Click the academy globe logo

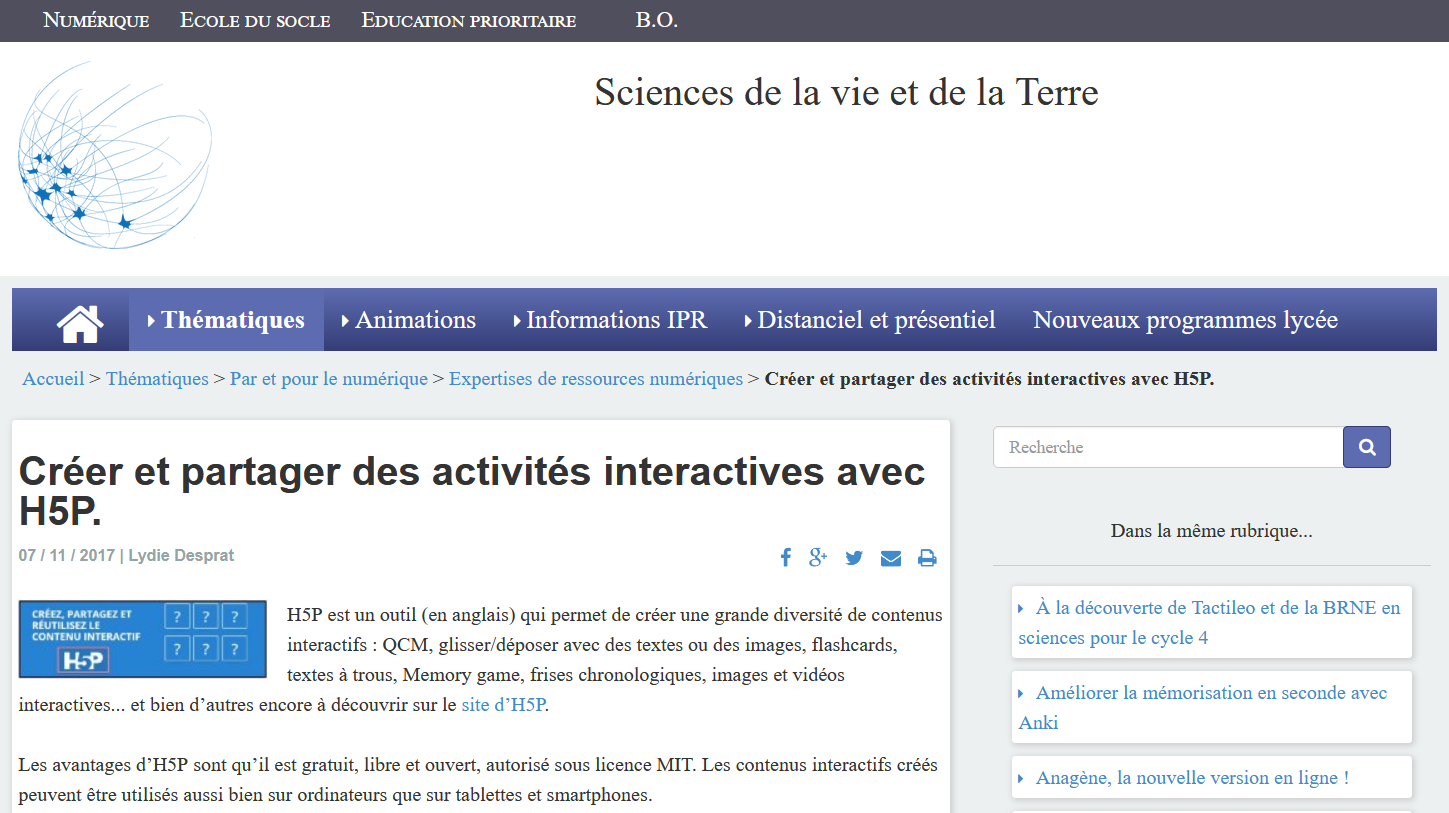[114, 156]
